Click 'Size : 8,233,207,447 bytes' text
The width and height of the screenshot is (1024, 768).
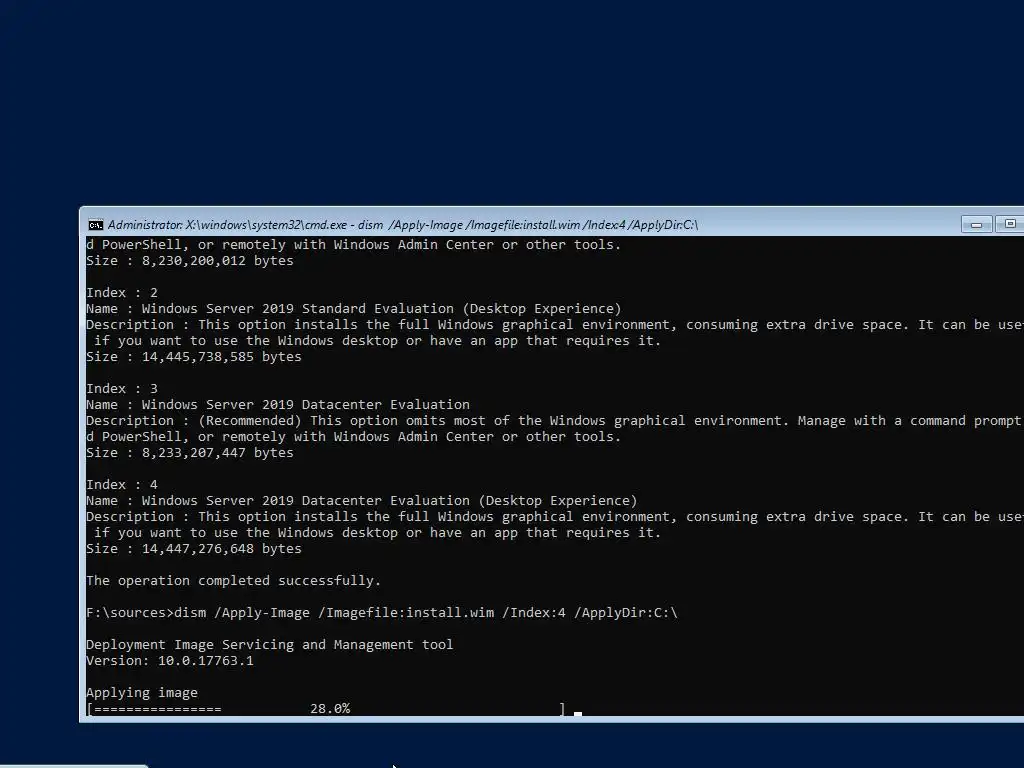[x=190, y=453]
